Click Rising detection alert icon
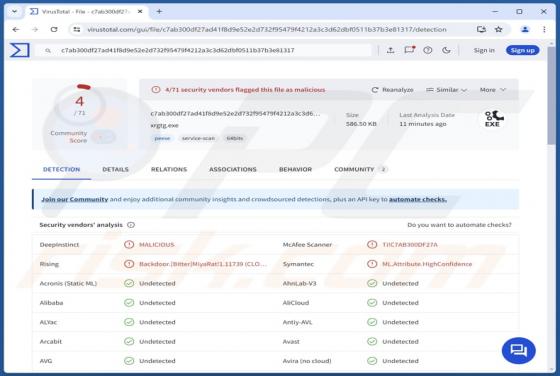The width and height of the screenshot is (560, 376). 129,264
